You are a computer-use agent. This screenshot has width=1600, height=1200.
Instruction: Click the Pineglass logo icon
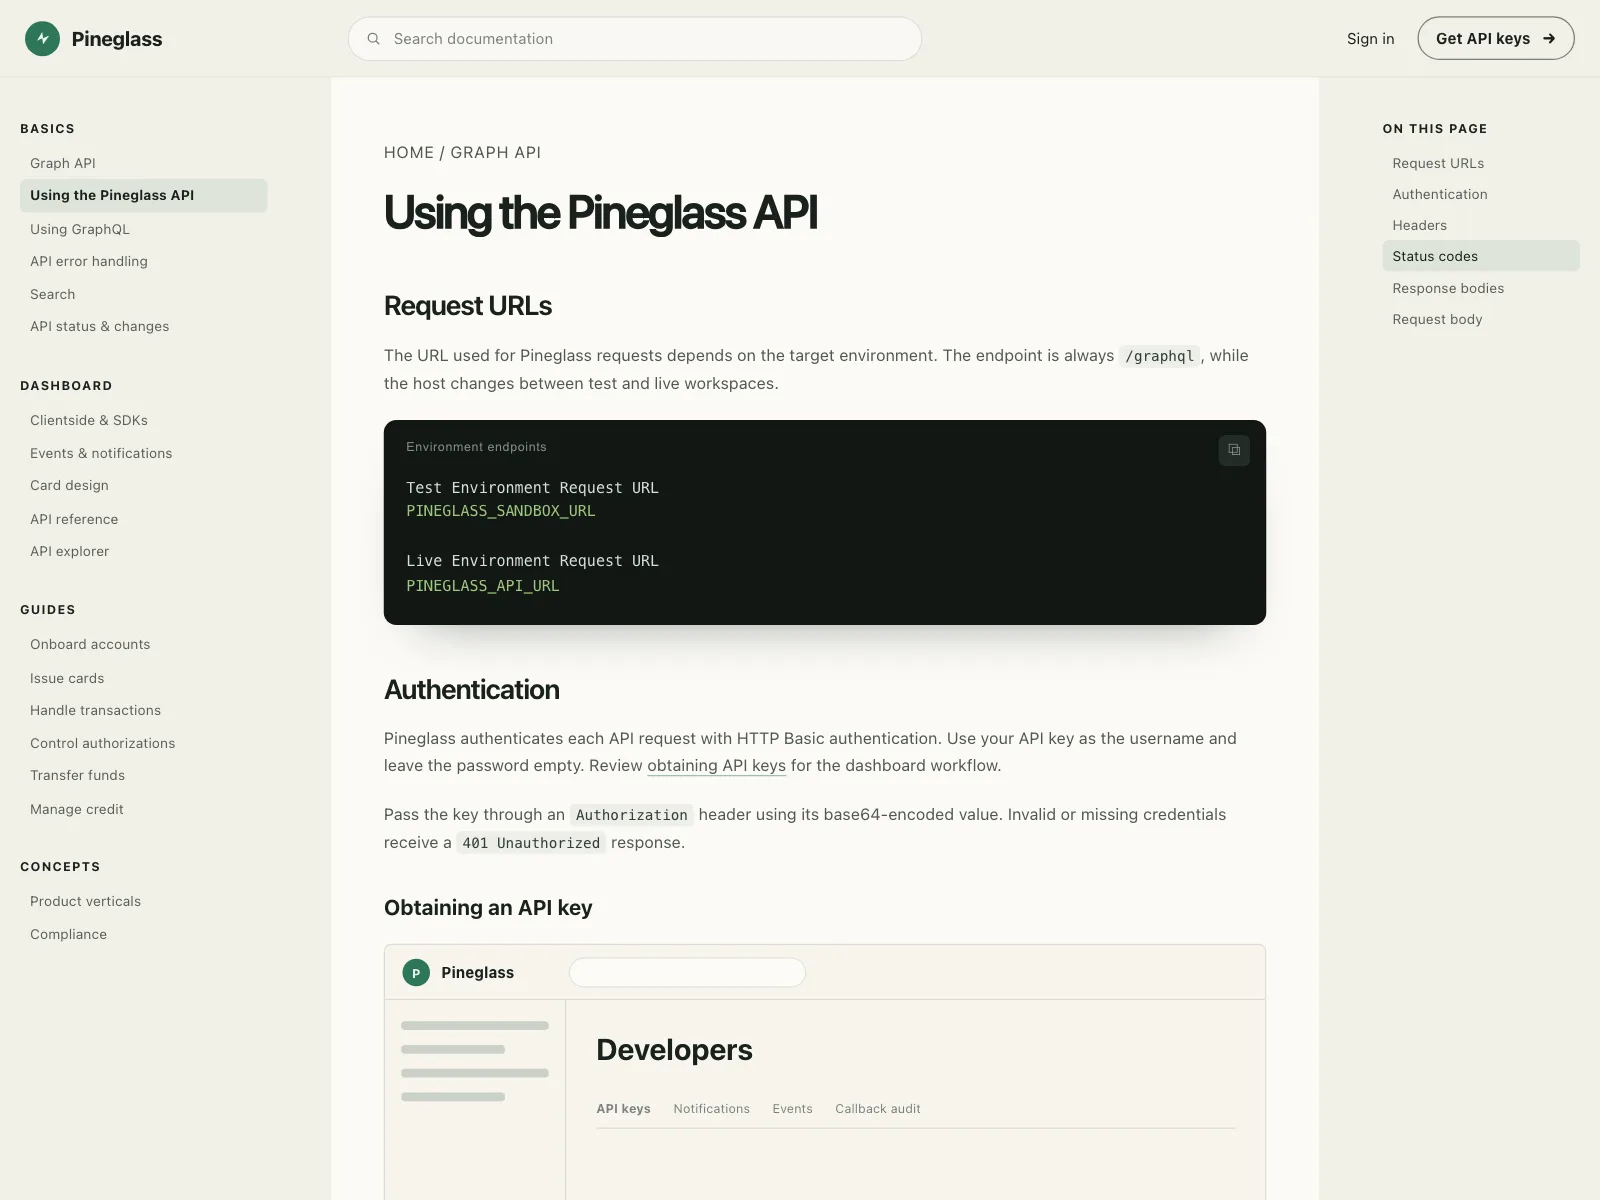pos(42,39)
